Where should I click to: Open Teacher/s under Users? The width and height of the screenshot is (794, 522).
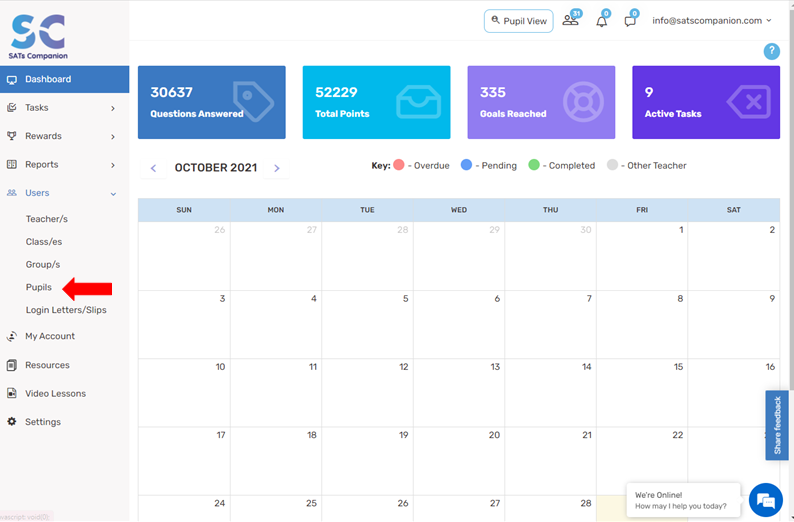(47, 219)
